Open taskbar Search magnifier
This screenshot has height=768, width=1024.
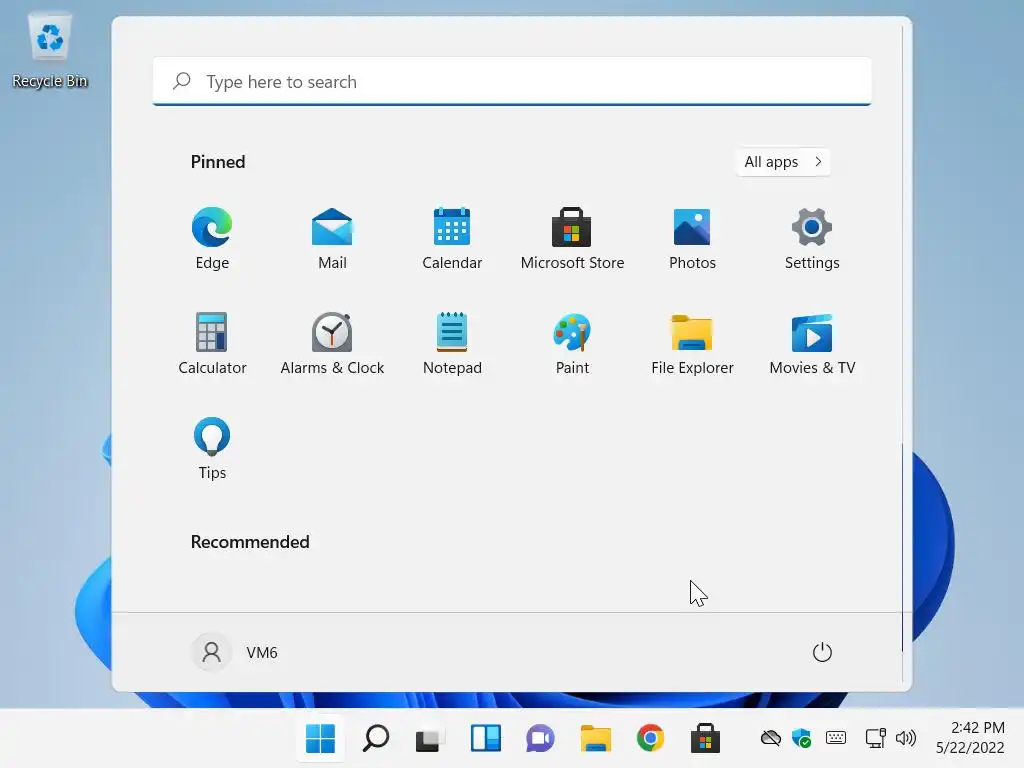(376, 739)
